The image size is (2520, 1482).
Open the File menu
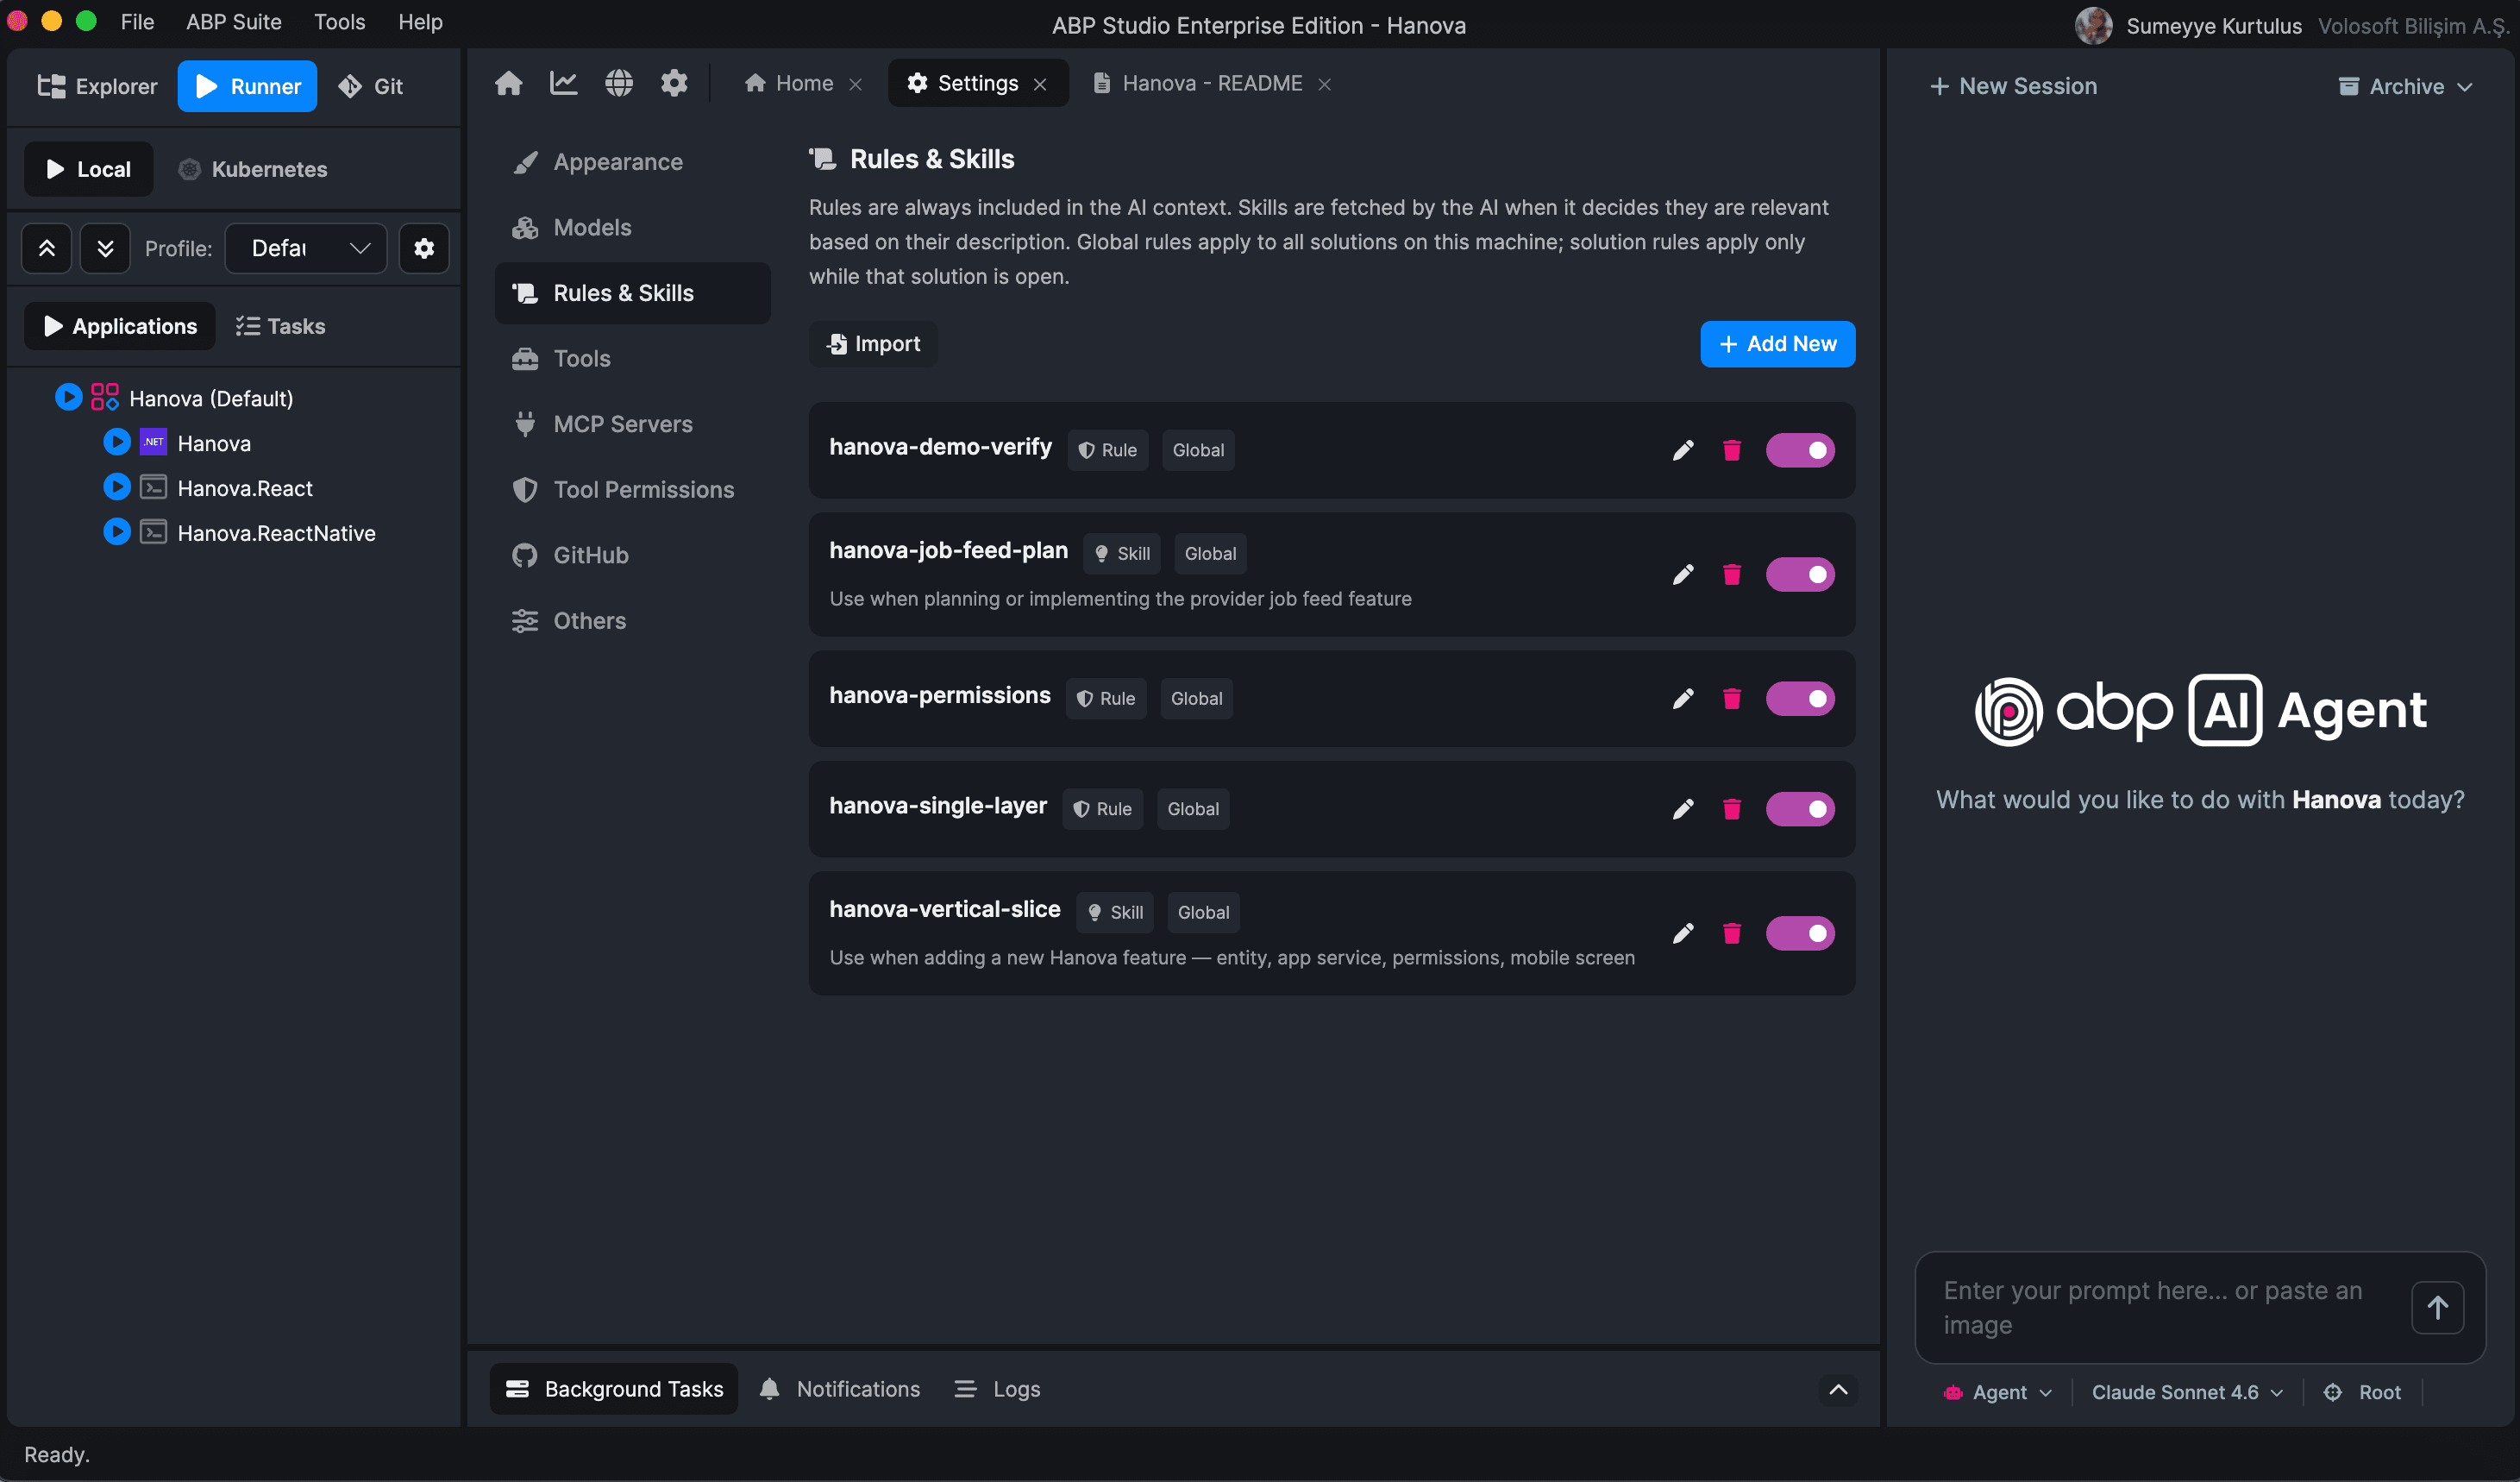click(x=137, y=22)
